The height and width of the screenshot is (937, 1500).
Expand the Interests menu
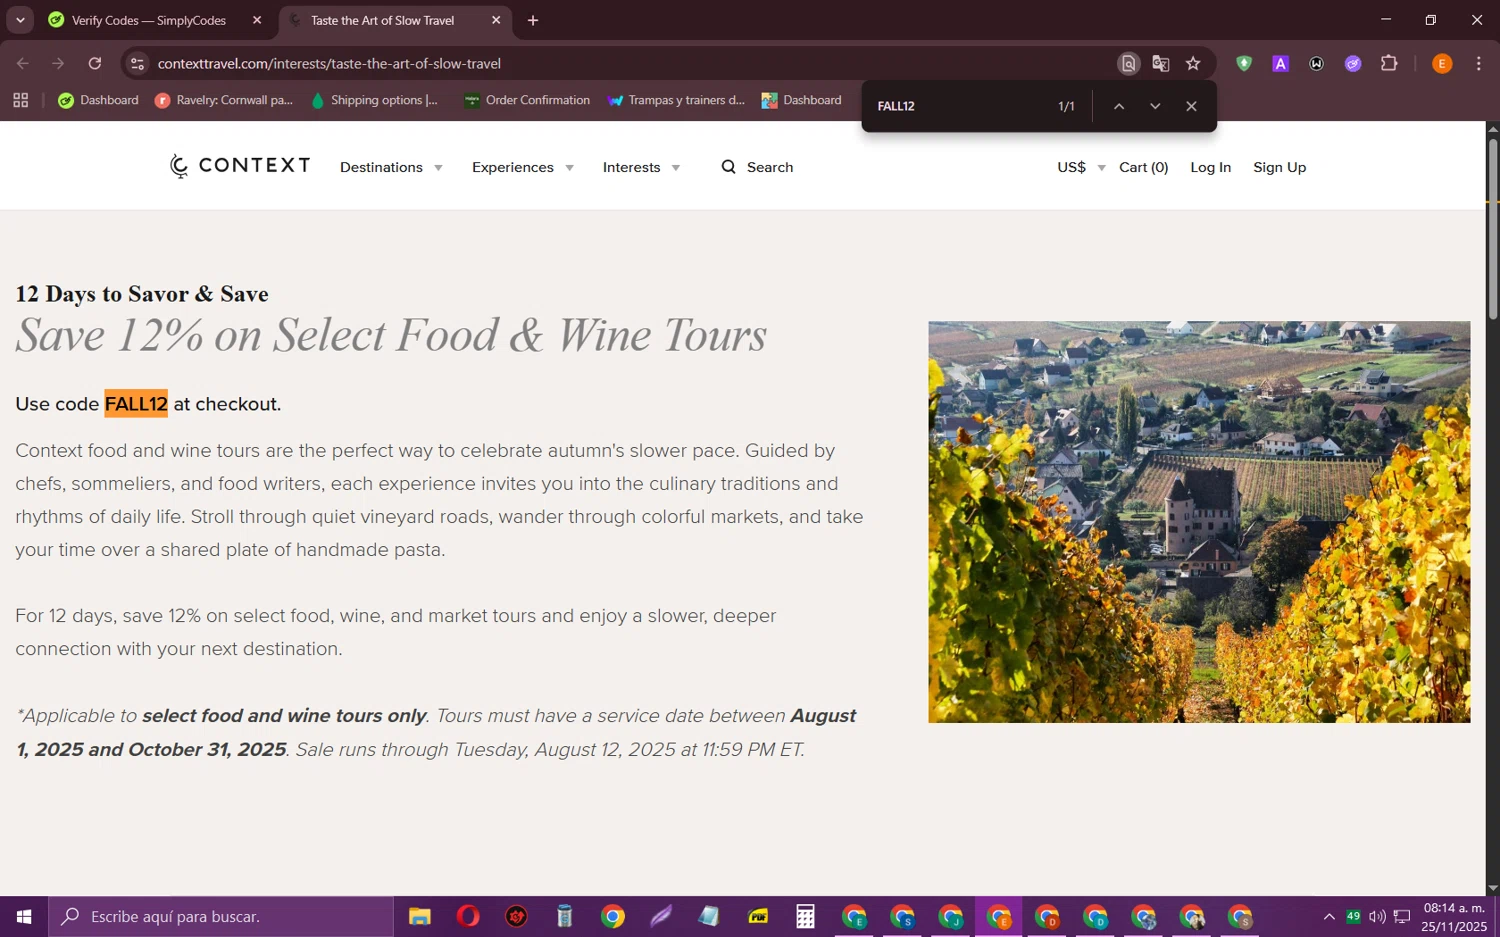(x=641, y=167)
